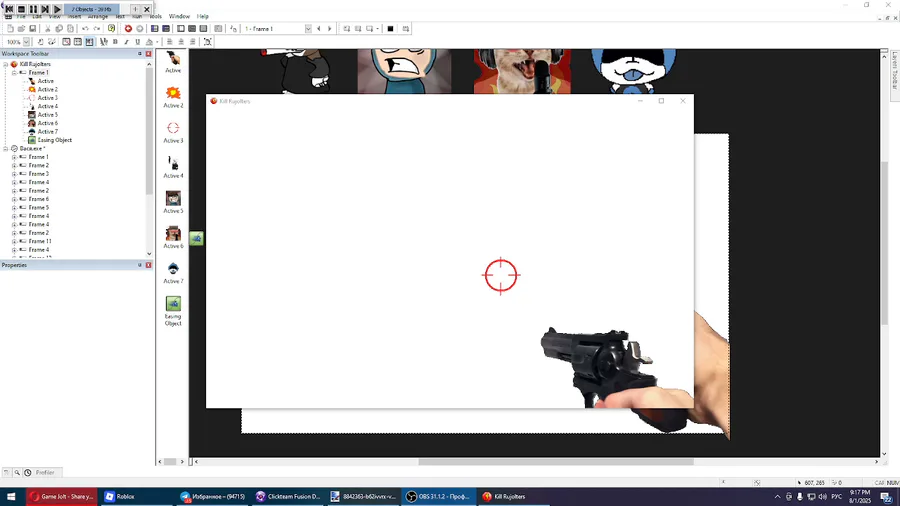Select Active 5 in the workspace tree
Screen dimensions: 900x506
(x=48, y=115)
